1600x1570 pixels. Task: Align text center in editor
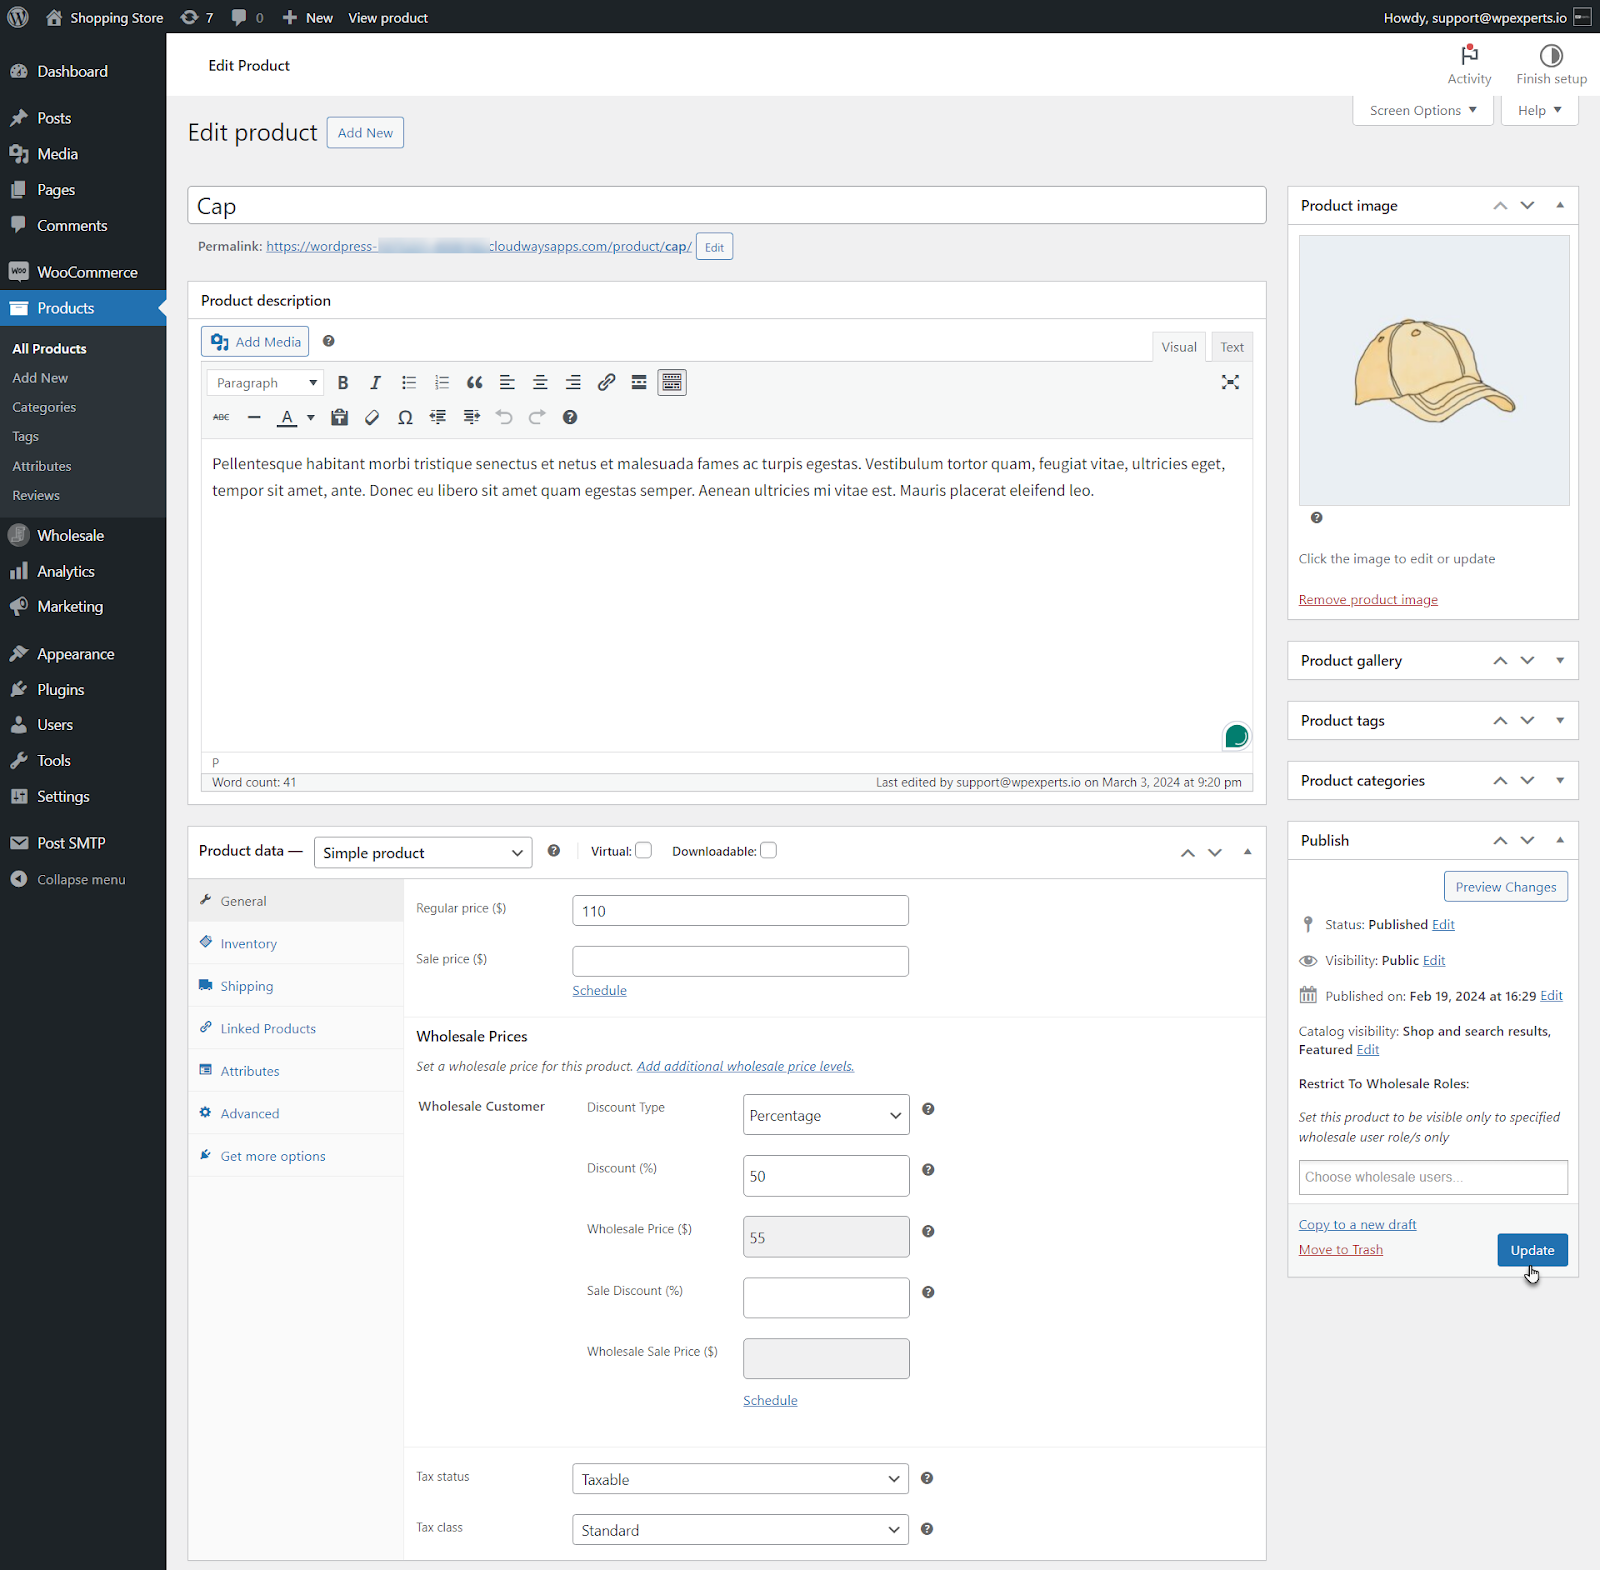tap(540, 383)
